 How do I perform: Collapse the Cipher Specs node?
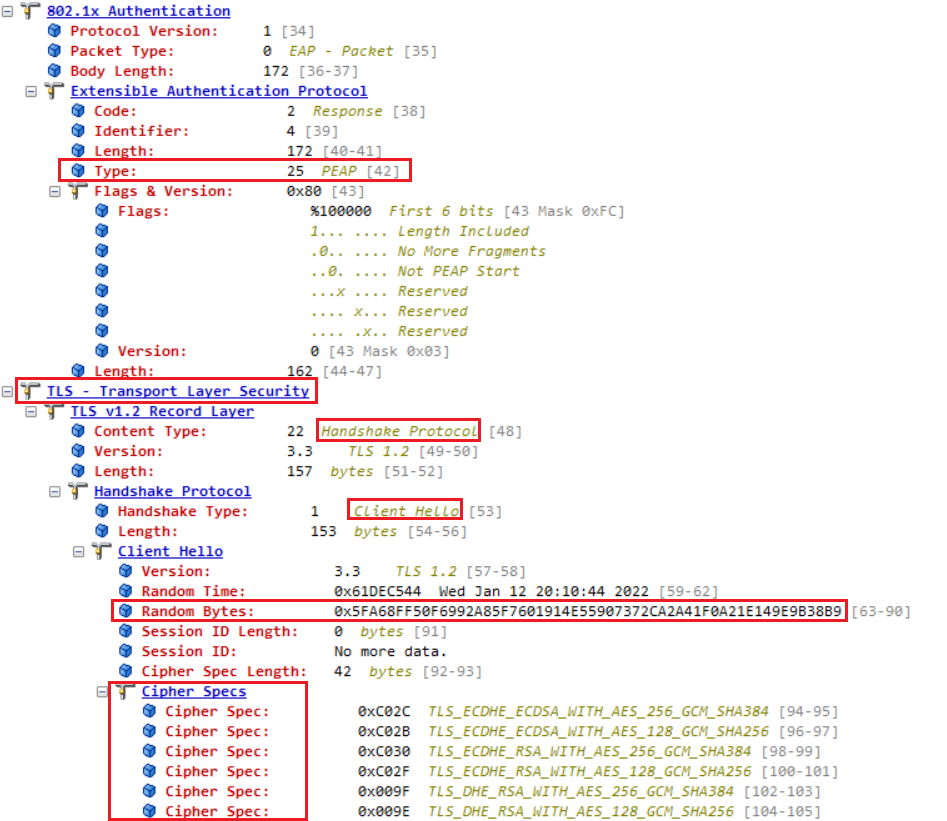tap(102, 692)
